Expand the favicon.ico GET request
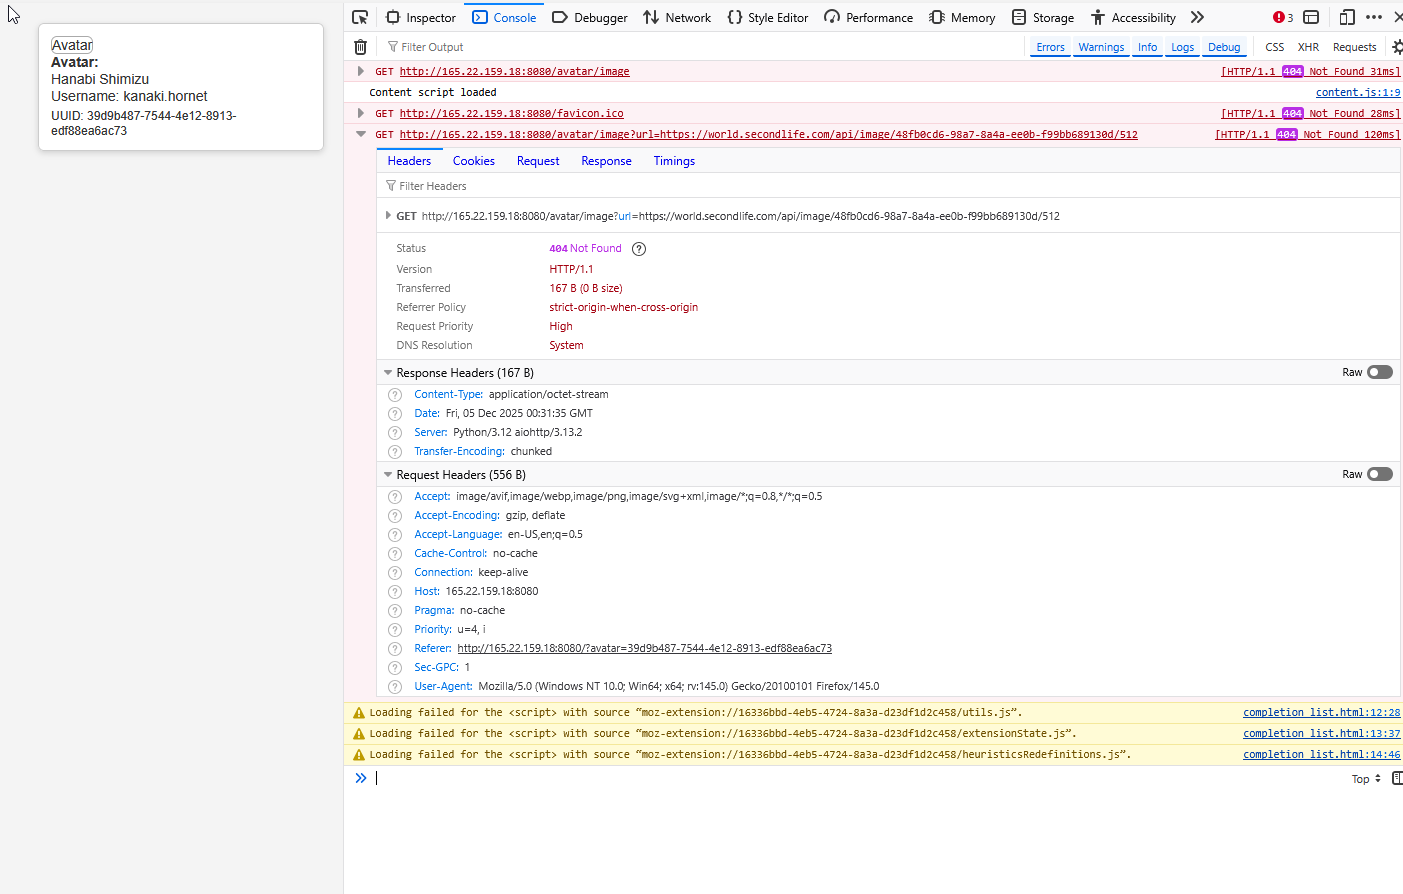 point(361,113)
